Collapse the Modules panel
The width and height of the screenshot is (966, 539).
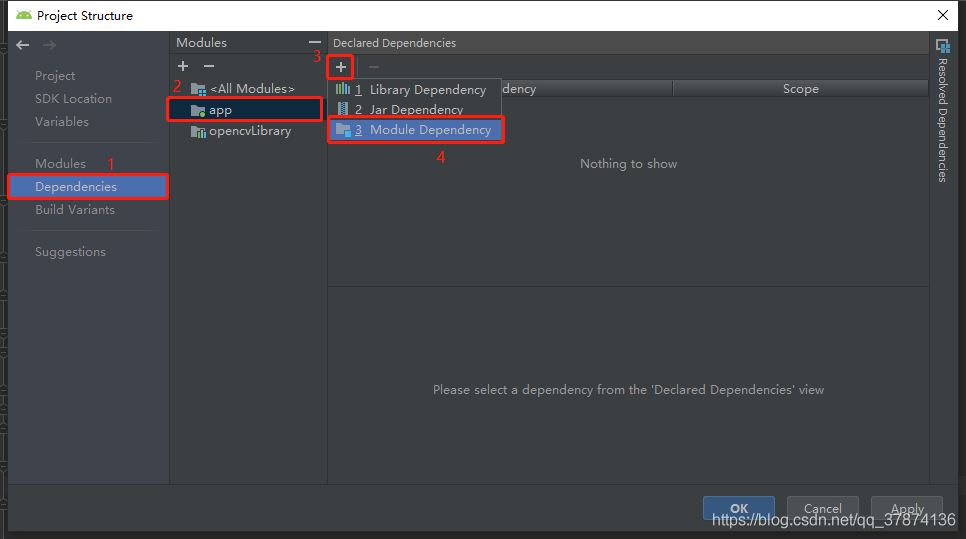315,43
